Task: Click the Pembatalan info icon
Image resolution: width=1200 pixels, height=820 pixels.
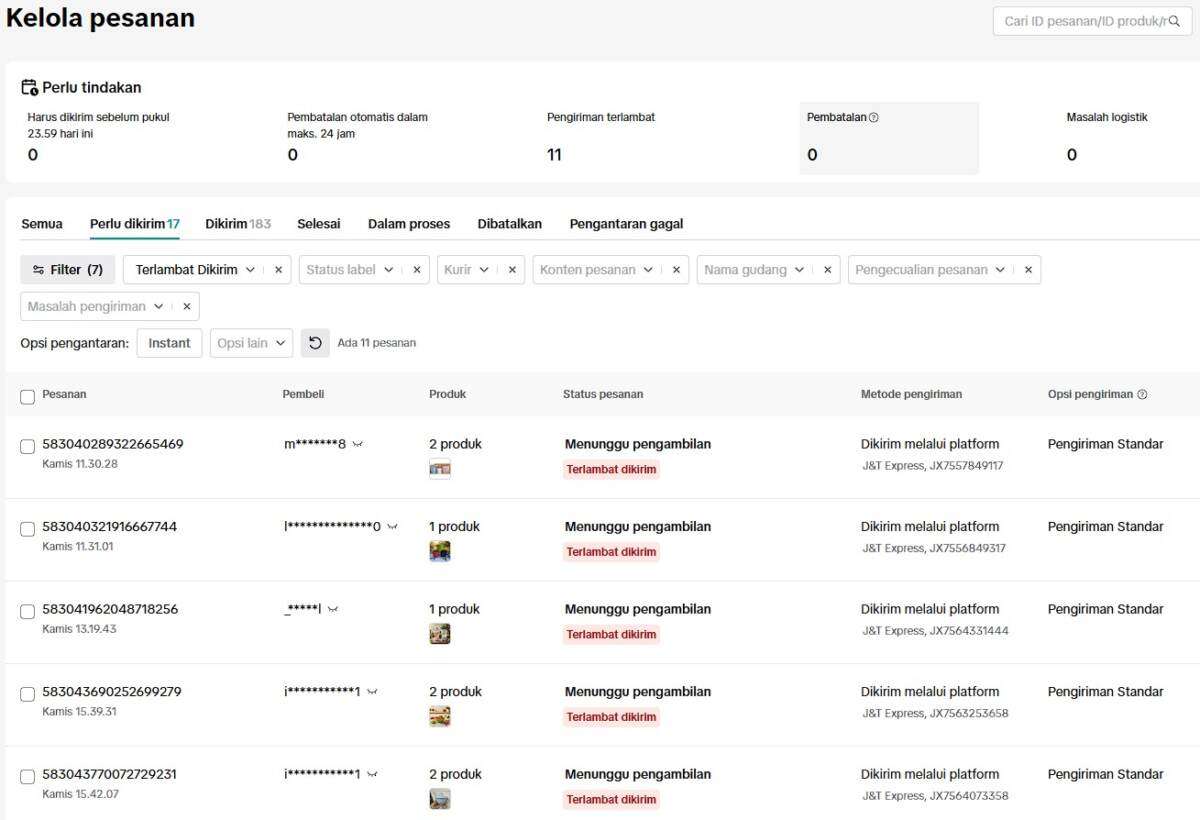Action: (874, 117)
